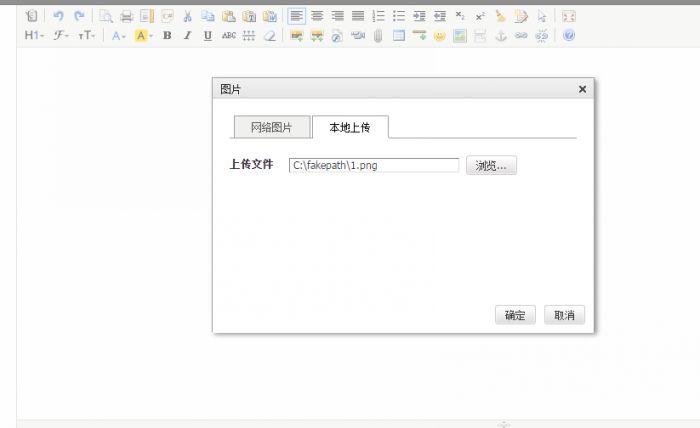Click the upload file path field
700x428 pixels.
click(x=374, y=165)
